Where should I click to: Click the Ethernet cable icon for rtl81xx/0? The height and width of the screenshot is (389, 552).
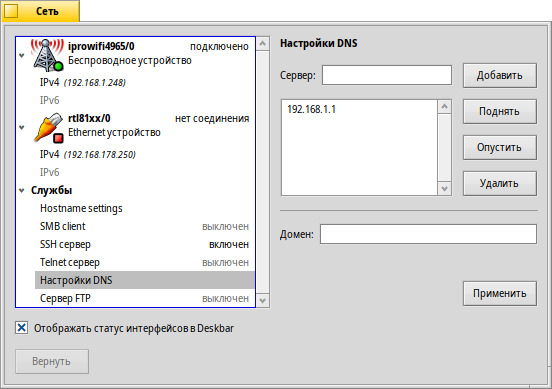coord(49,127)
